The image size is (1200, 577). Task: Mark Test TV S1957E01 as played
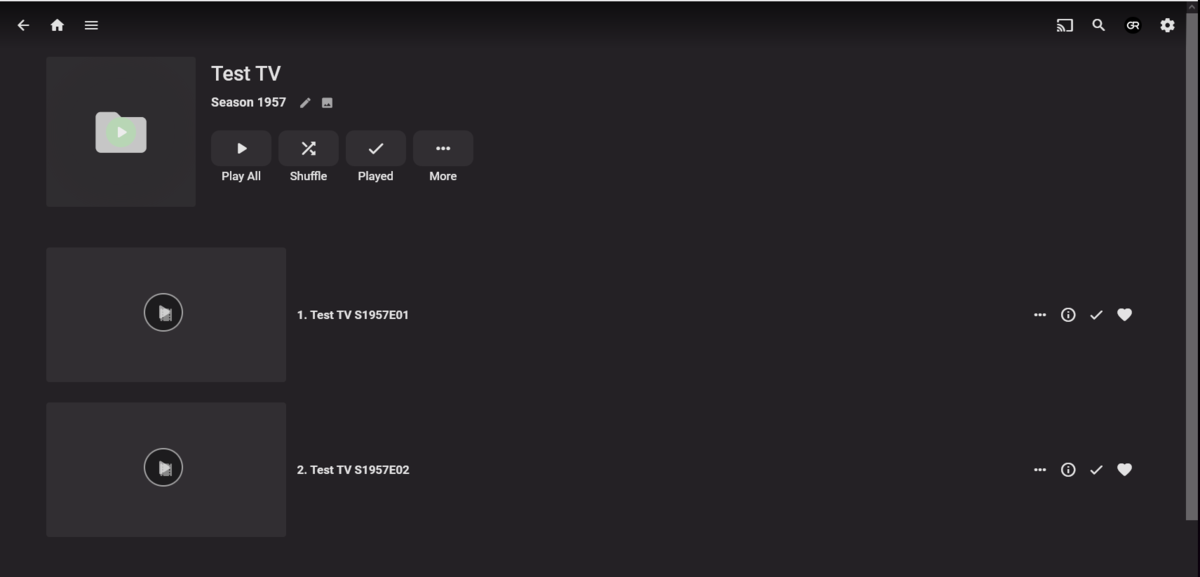[1096, 314]
